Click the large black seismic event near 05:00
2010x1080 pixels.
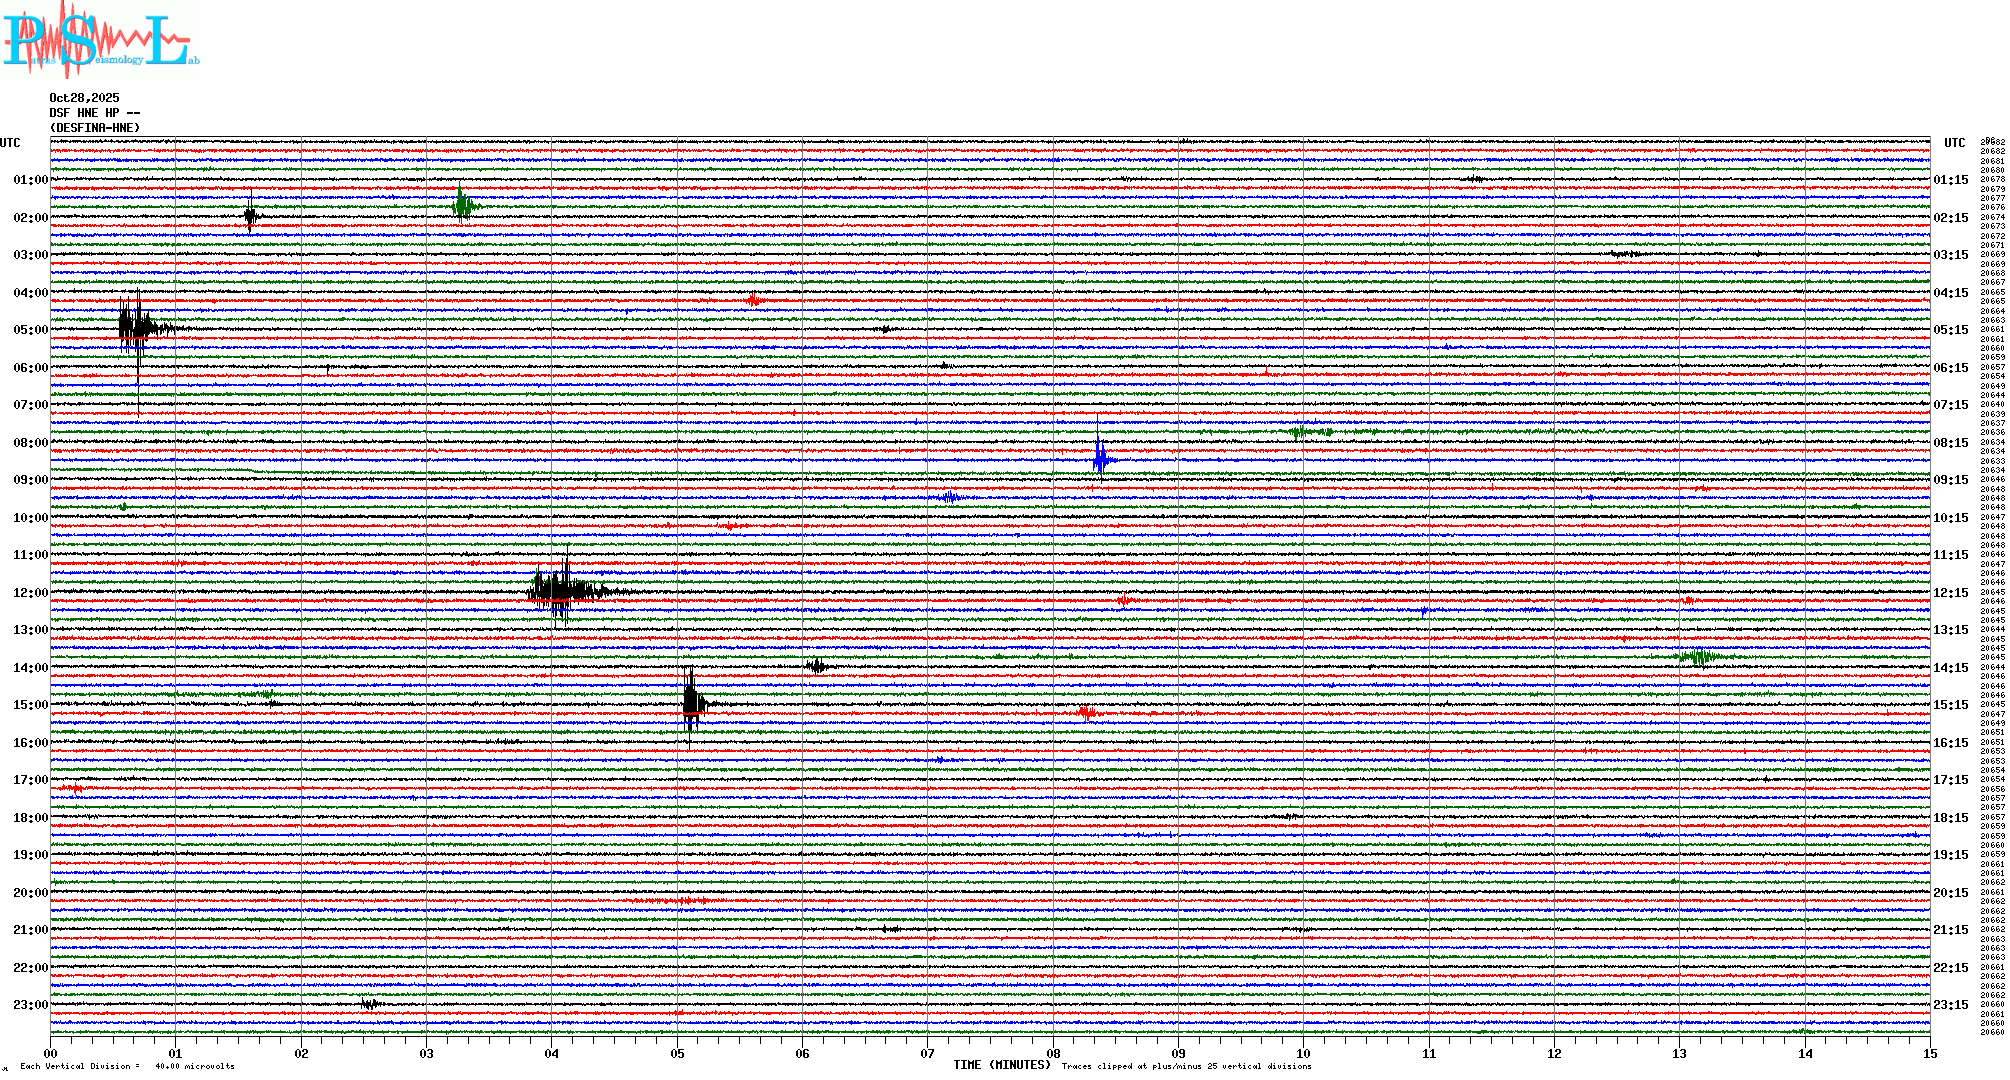click(137, 327)
